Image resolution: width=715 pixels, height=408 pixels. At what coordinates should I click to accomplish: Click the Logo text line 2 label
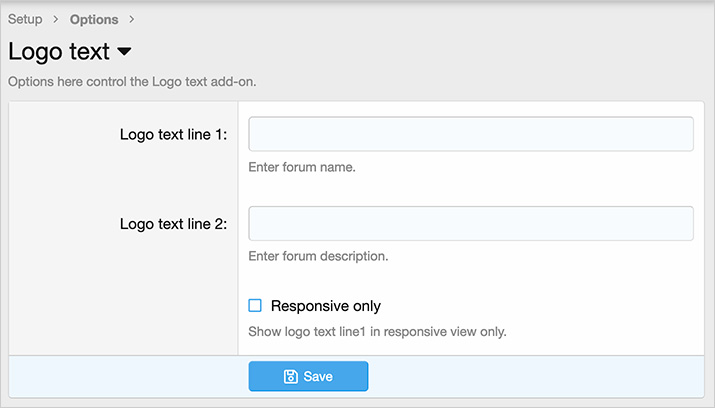click(173, 224)
